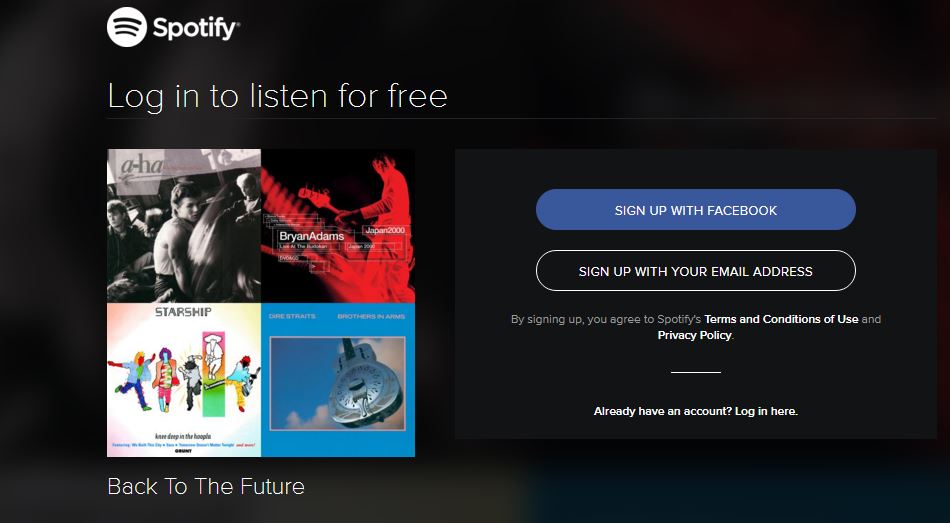Choose Sign Up With Your Email Address
Viewport: 950px width, 523px height.
point(696,271)
